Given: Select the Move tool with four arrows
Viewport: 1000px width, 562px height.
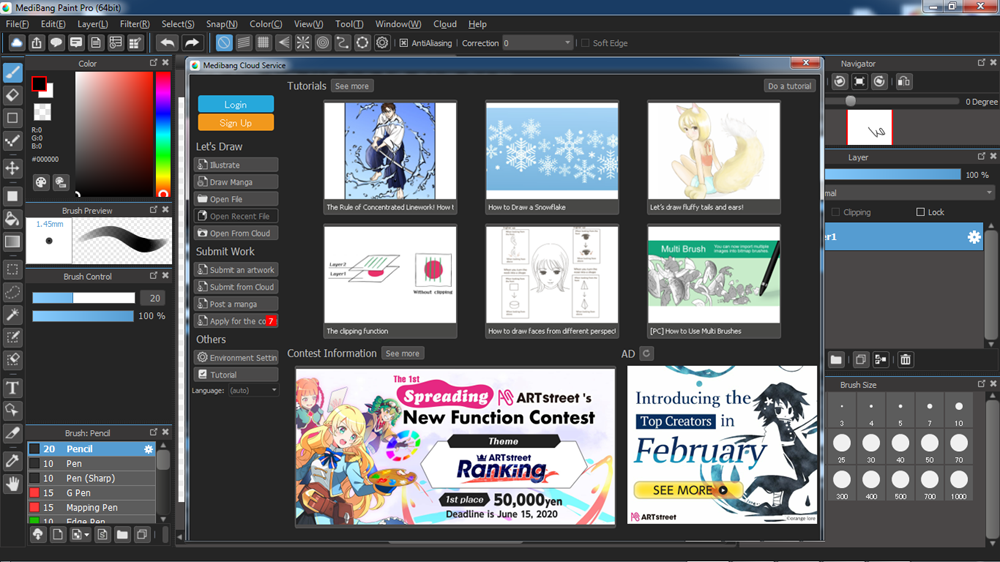Looking at the screenshot, I should point(12,168).
